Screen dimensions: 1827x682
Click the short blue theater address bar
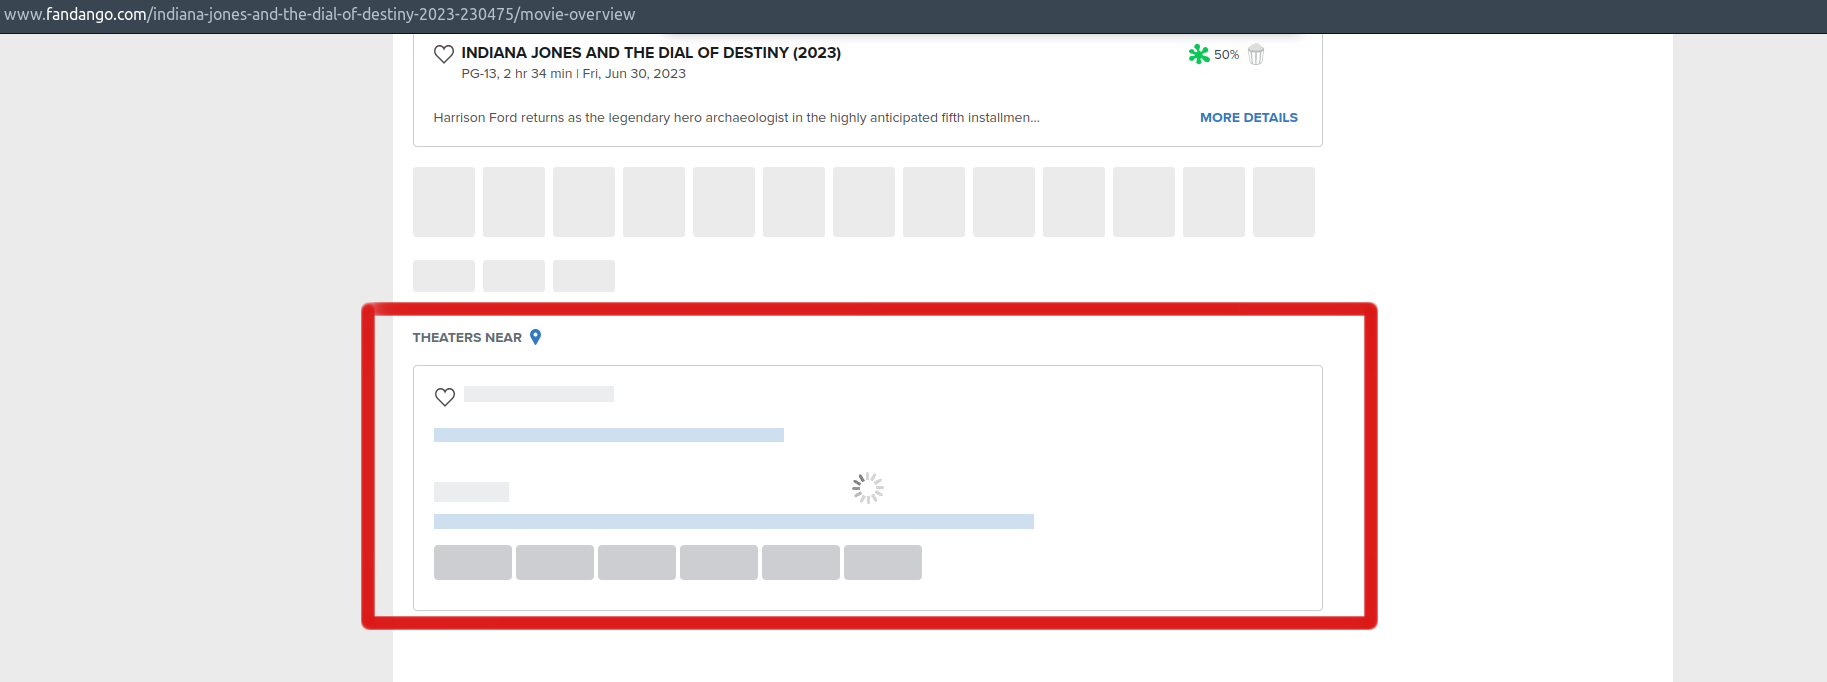[608, 435]
